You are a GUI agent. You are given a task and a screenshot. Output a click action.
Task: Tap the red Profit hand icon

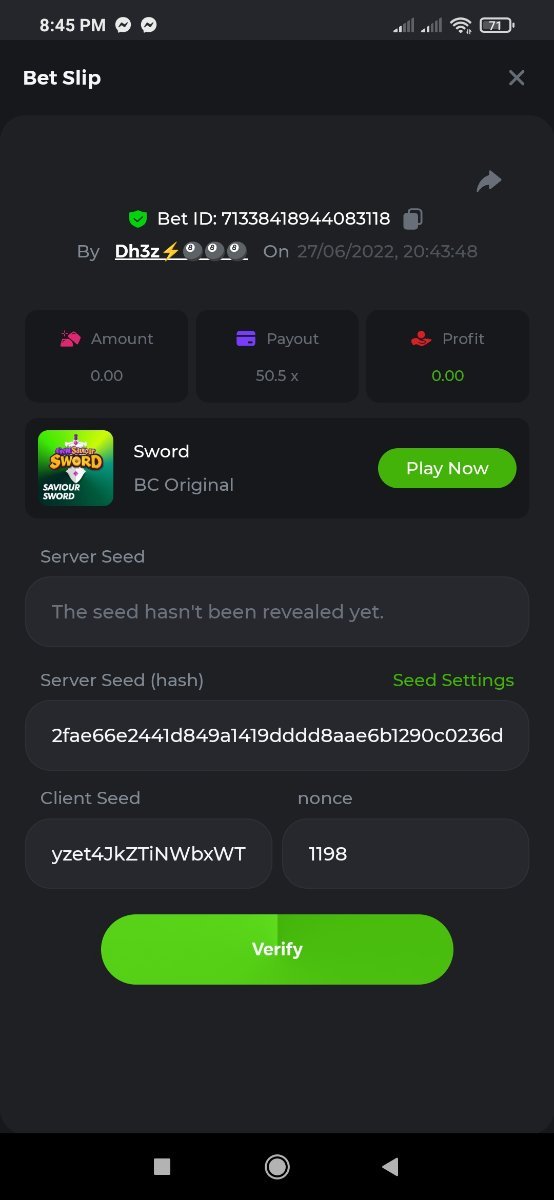(421, 339)
